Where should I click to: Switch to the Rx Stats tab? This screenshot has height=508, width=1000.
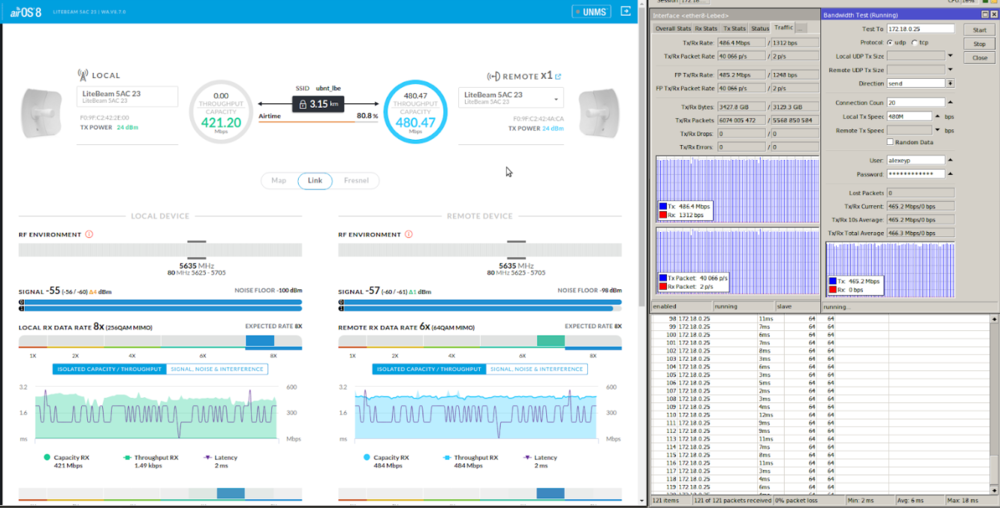coord(706,28)
